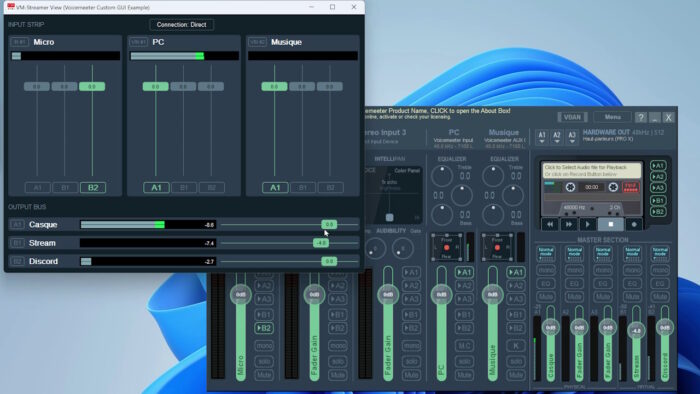
Task: Start playback on the cassette recorder
Action: [x=588, y=224]
